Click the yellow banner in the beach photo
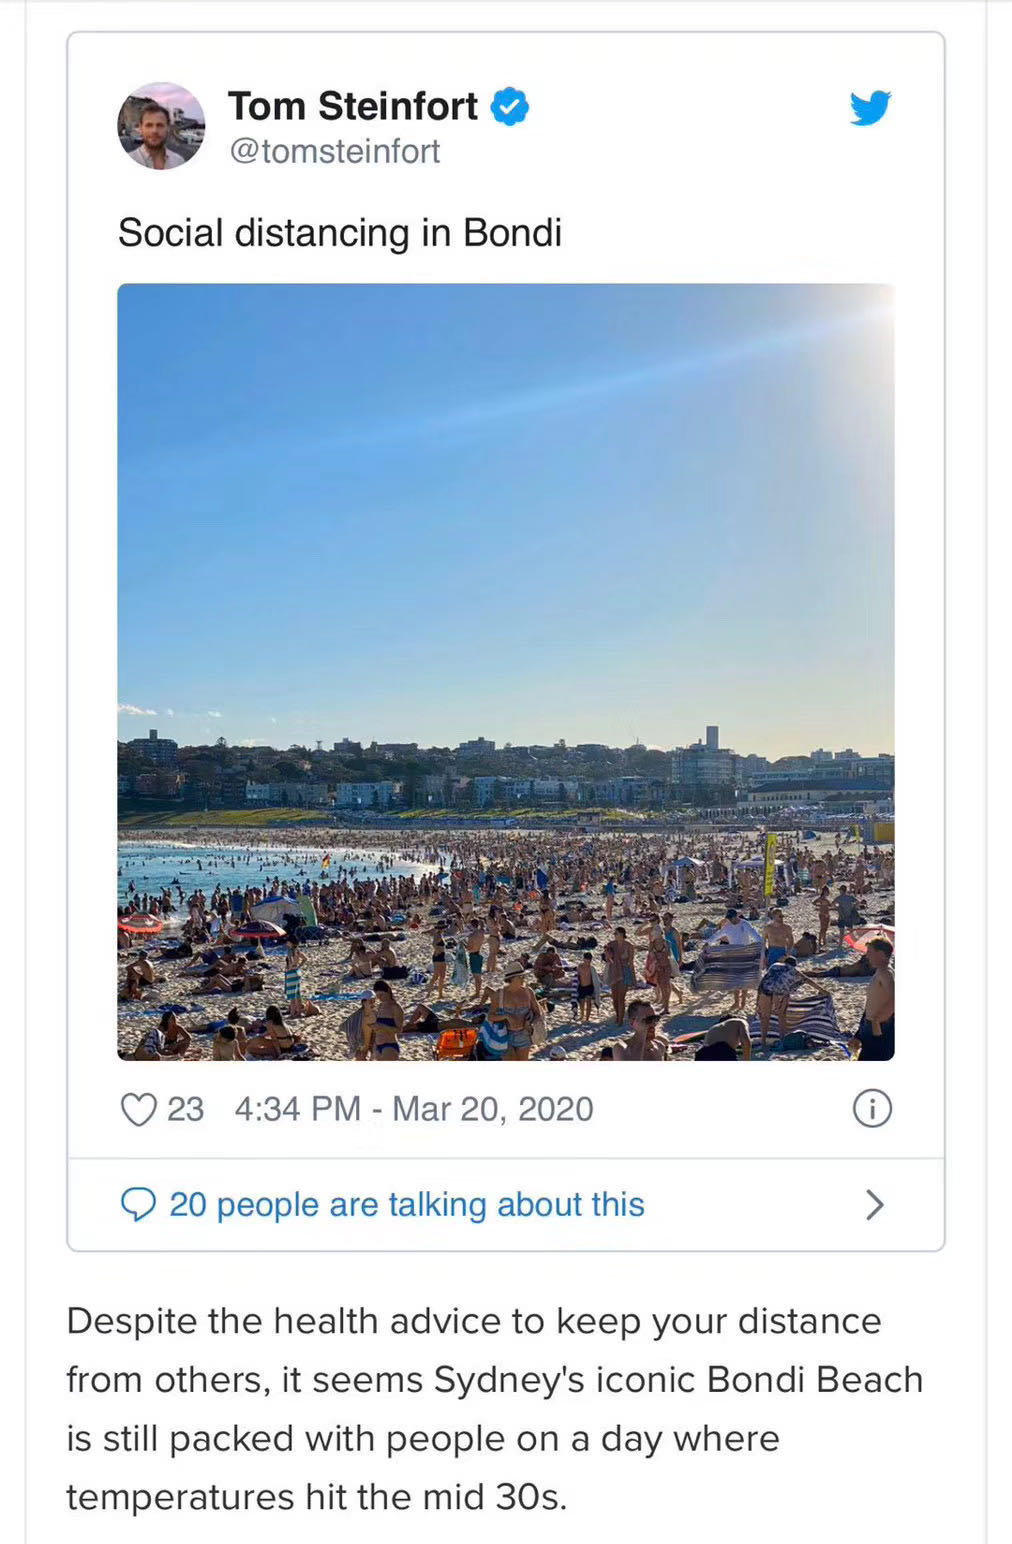The height and width of the screenshot is (1544, 1012). (769, 862)
